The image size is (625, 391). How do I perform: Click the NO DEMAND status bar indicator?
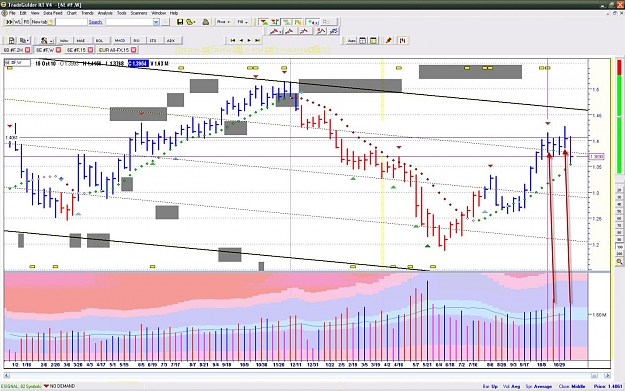[59, 386]
